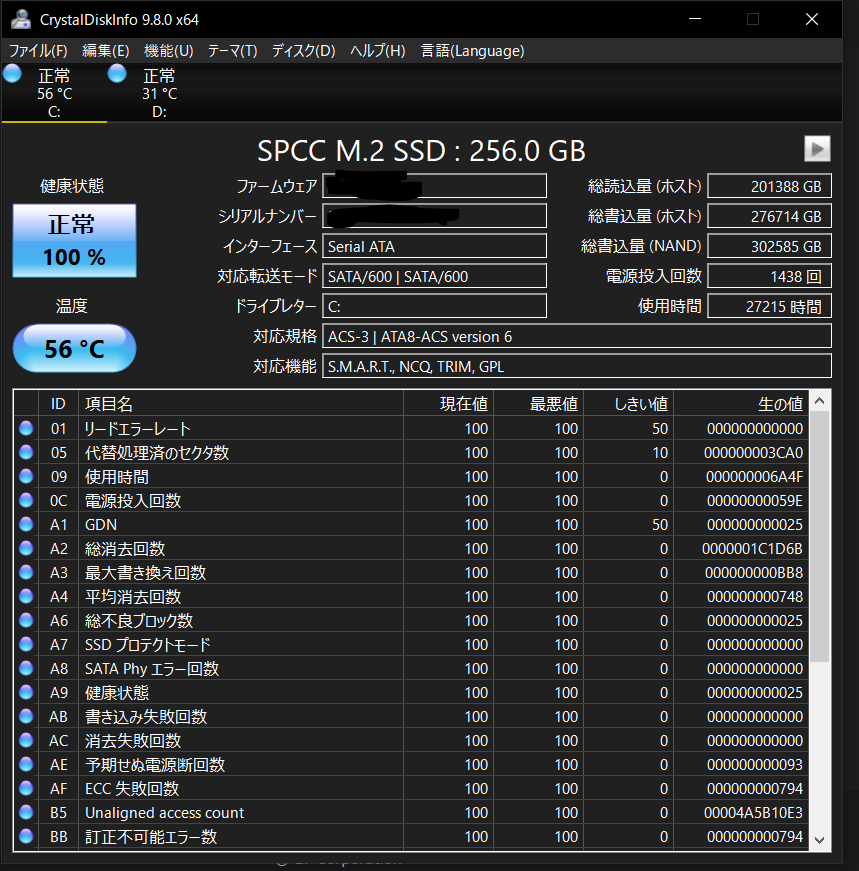Click the status dot for row A4 平均消去回数
Image resolution: width=859 pixels, height=871 pixels.
(26, 596)
